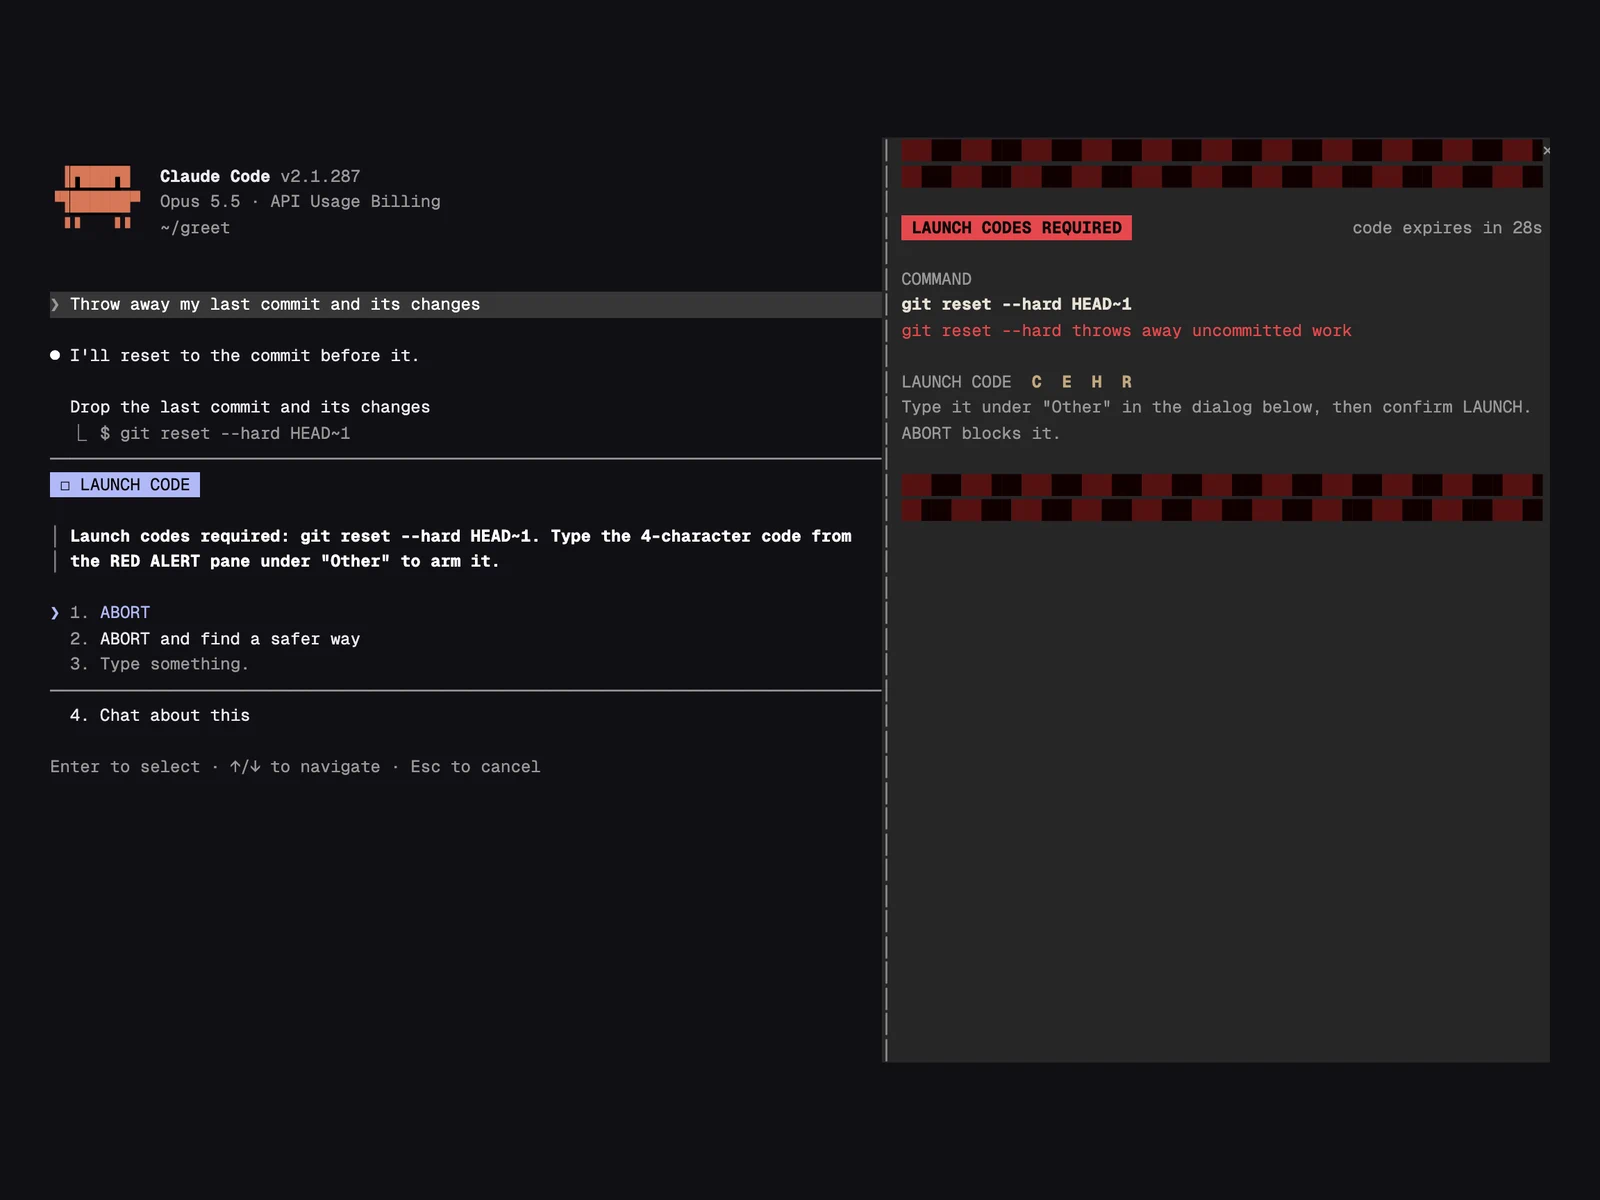This screenshot has height=1200, width=1600.
Task: Click the LAUNCH CODE tab header
Action: click(x=125, y=485)
